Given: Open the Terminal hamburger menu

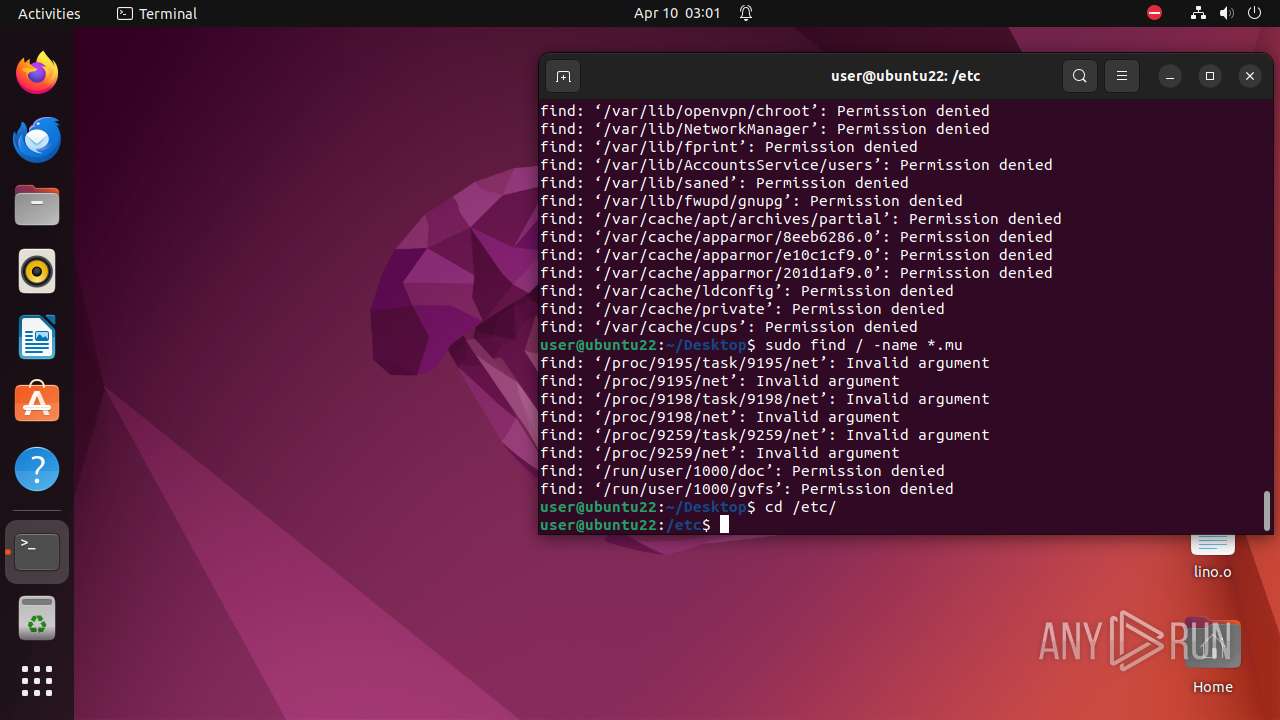Looking at the screenshot, I should coord(1122,76).
